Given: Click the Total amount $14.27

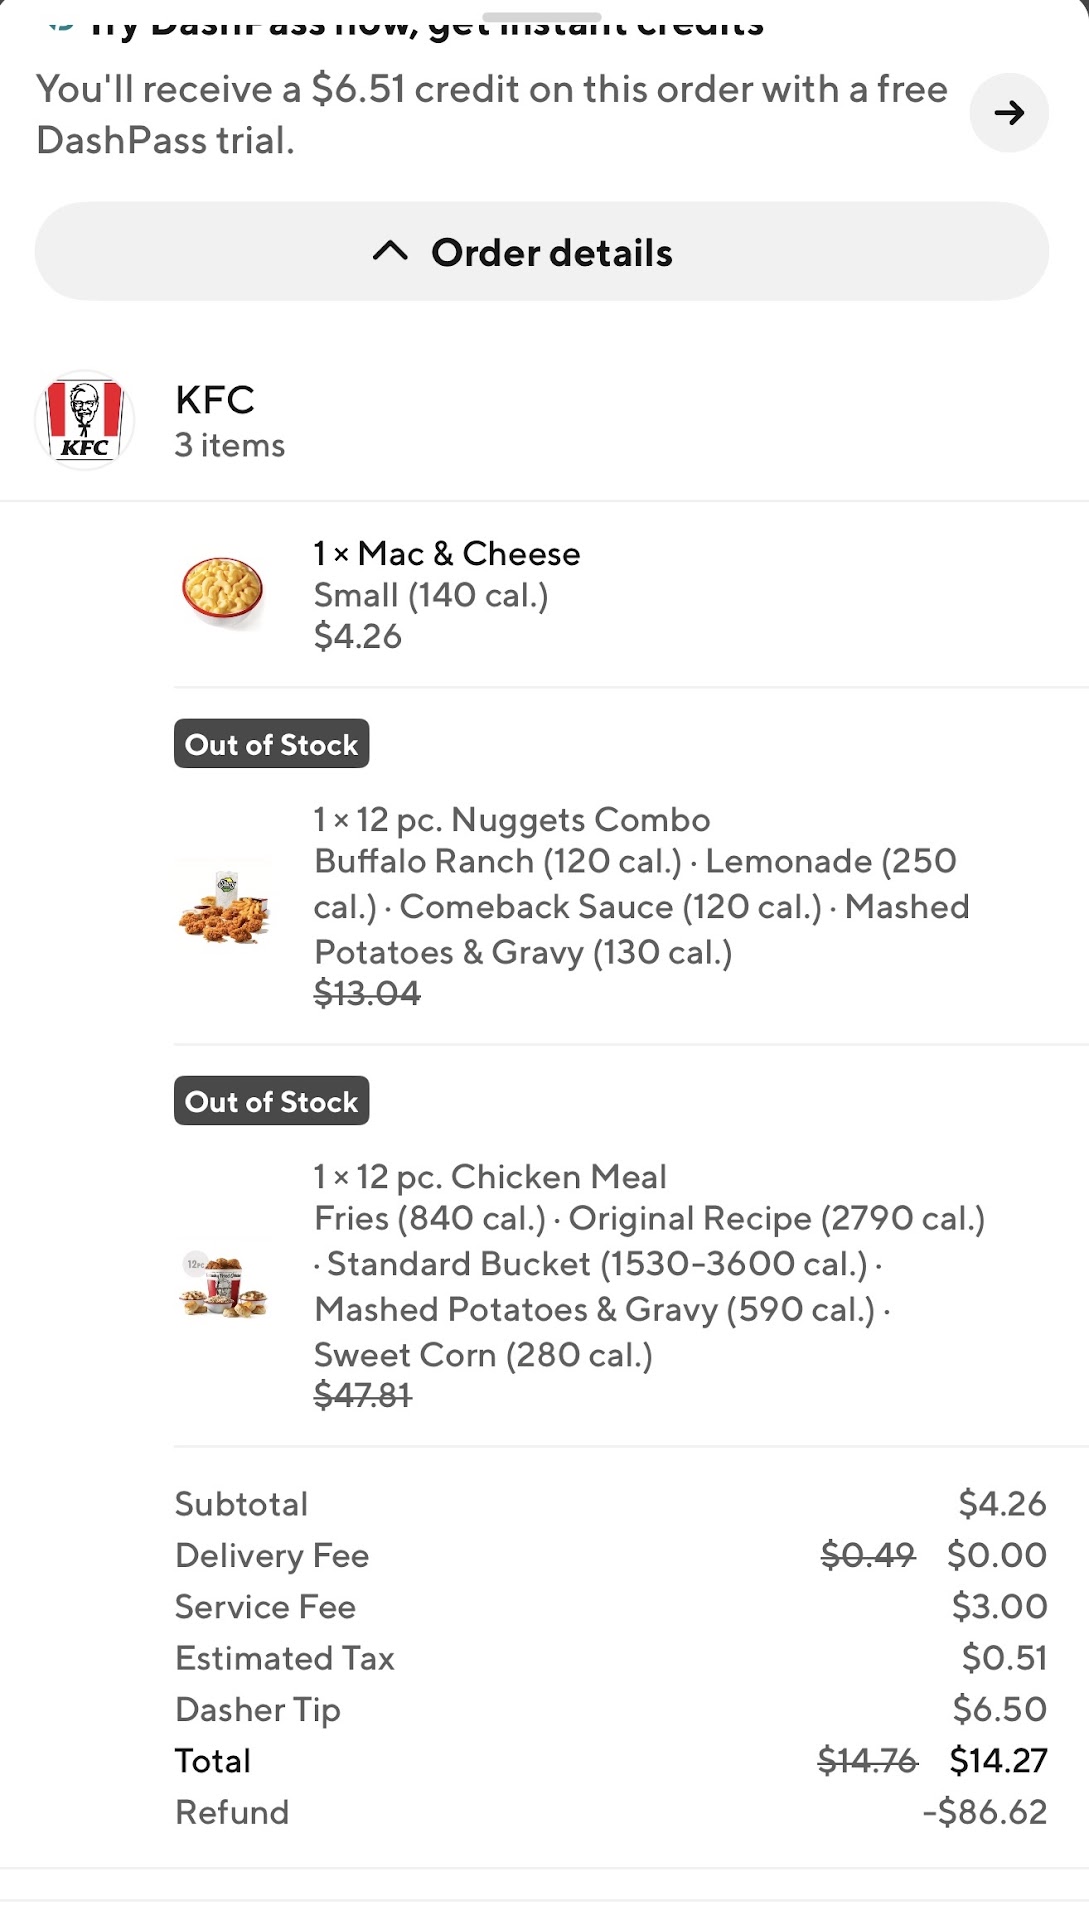Looking at the screenshot, I should point(998,1760).
